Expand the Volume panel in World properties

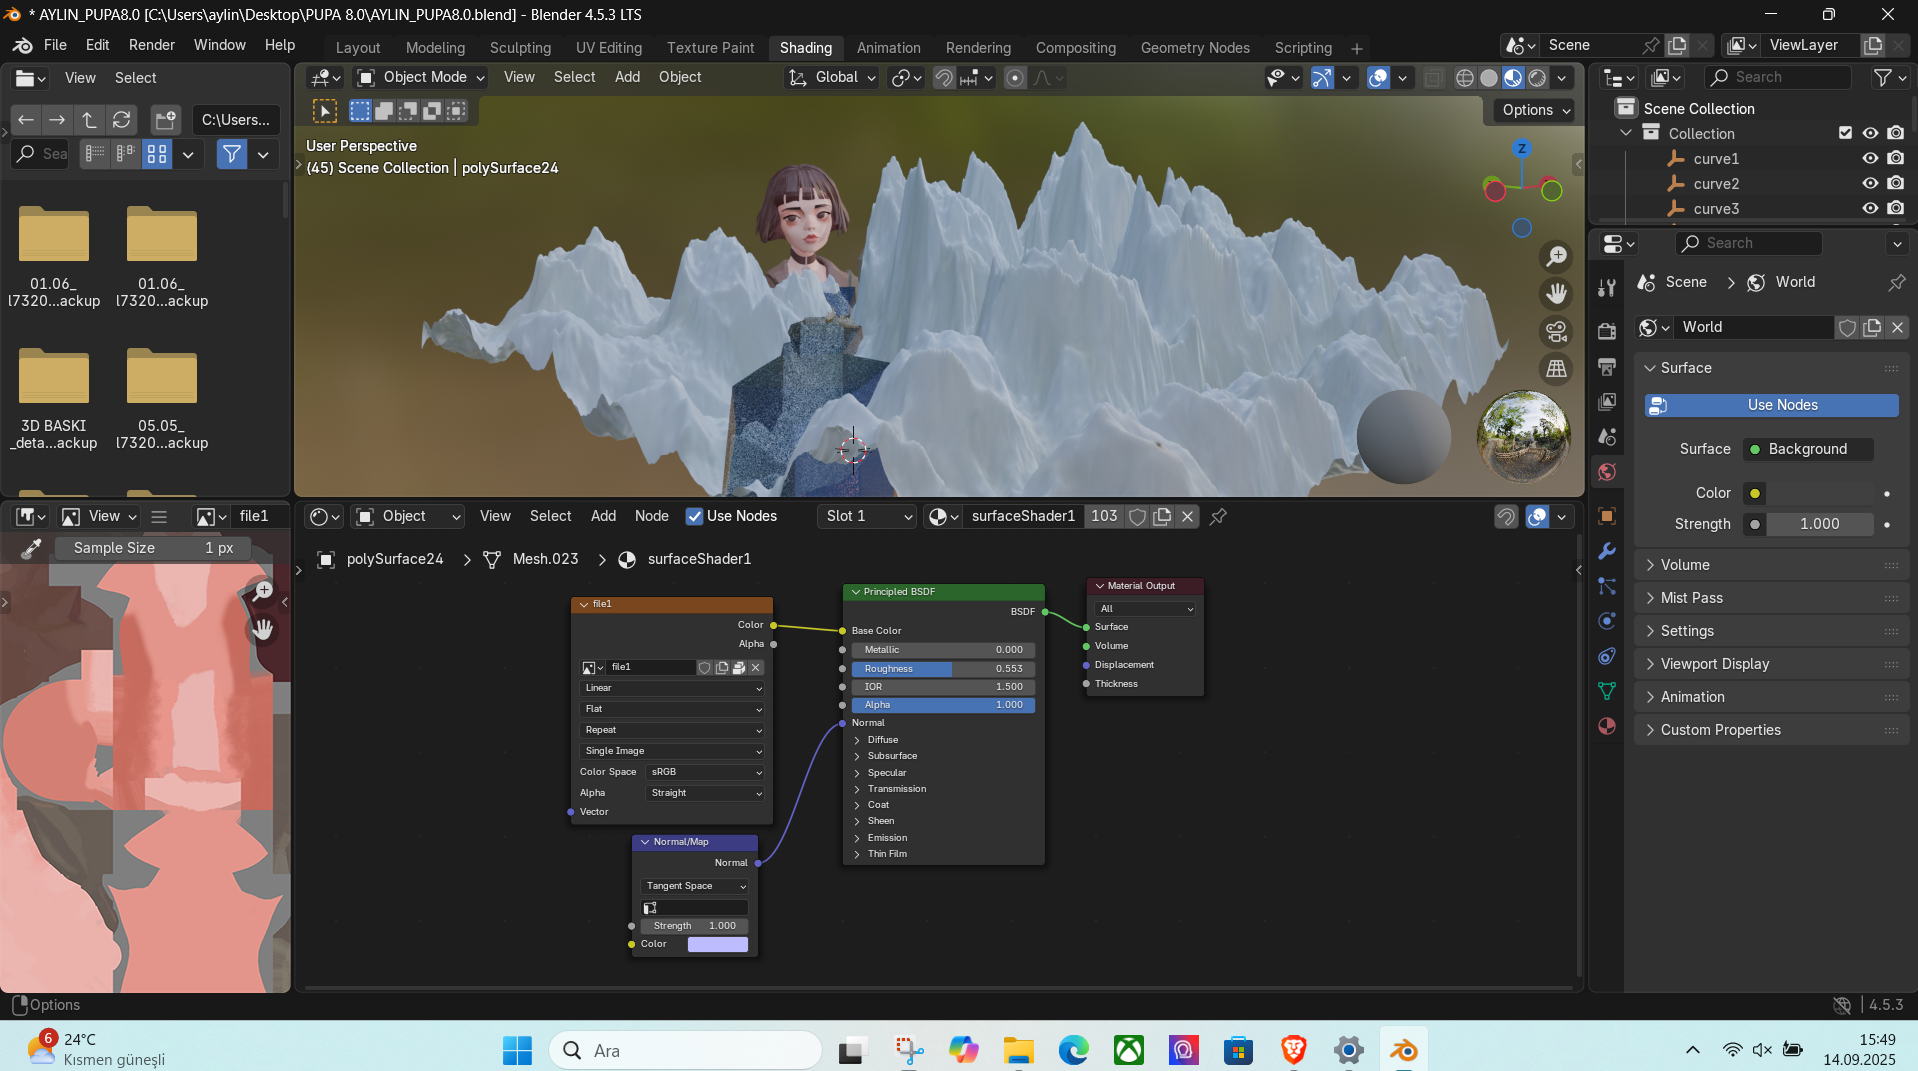[1685, 565]
